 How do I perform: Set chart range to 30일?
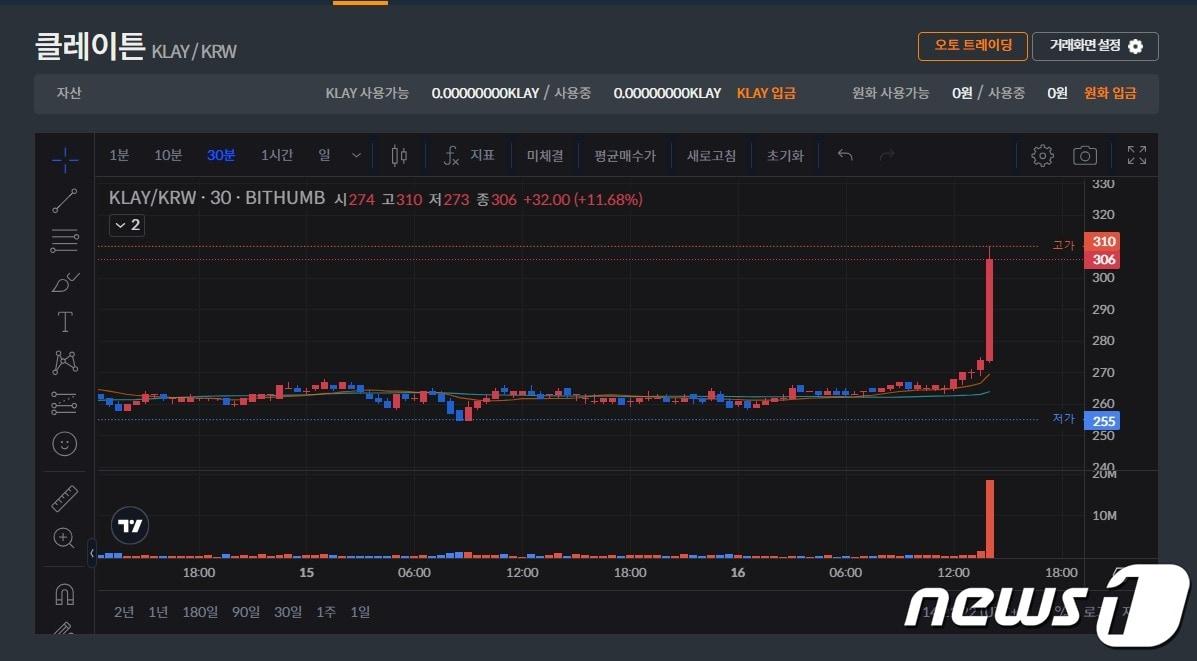[288, 612]
